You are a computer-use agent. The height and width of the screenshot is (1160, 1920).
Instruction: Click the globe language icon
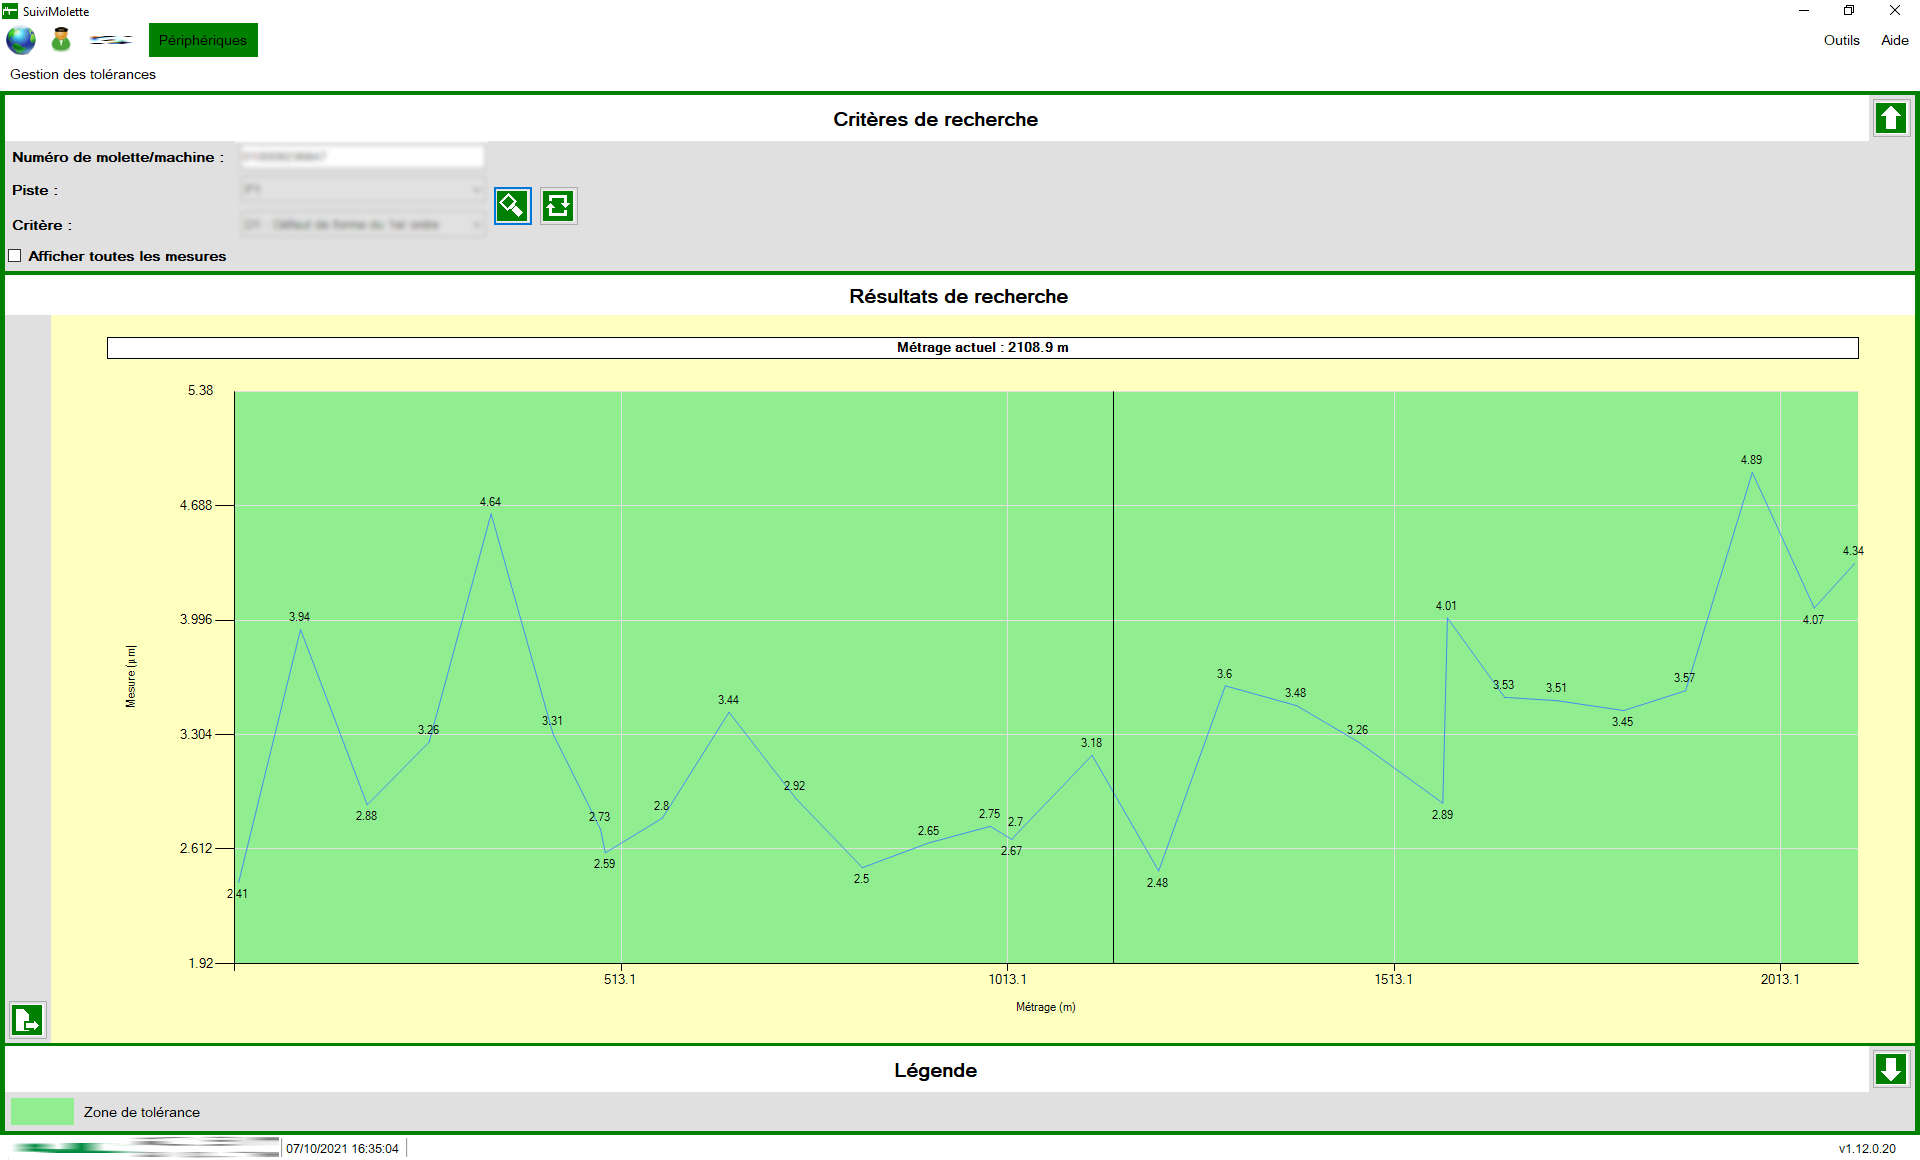pyautogui.click(x=21, y=40)
